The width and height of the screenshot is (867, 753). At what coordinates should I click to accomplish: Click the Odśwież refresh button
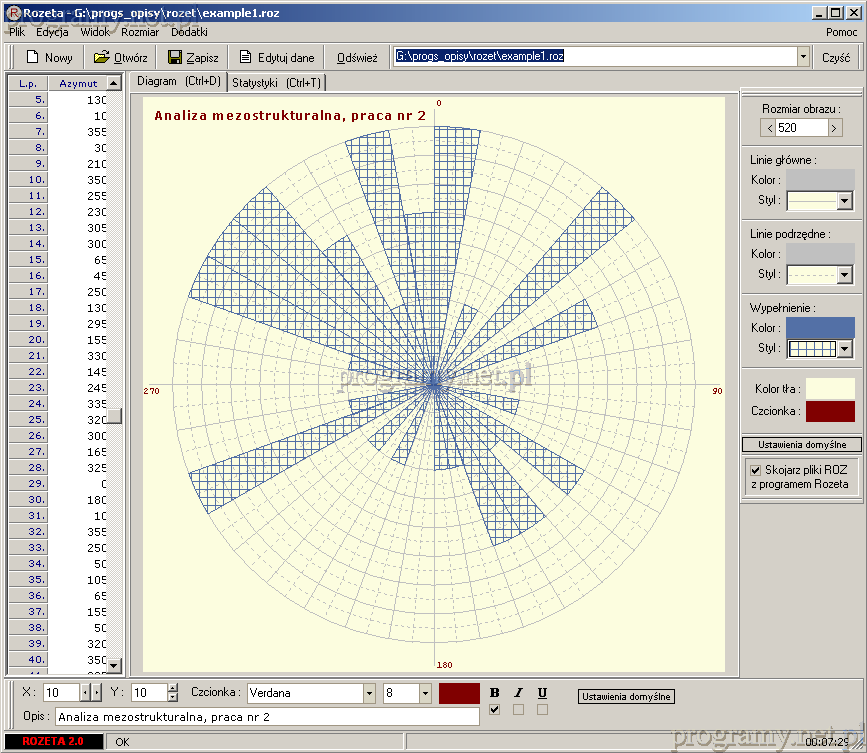point(357,57)
